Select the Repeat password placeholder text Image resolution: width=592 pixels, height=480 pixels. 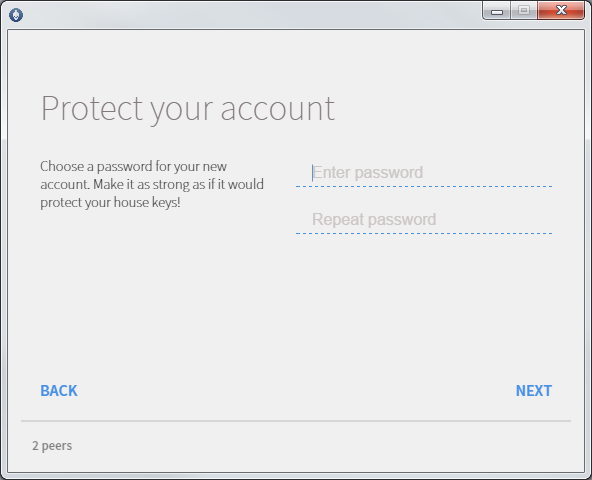click(374, 219)
